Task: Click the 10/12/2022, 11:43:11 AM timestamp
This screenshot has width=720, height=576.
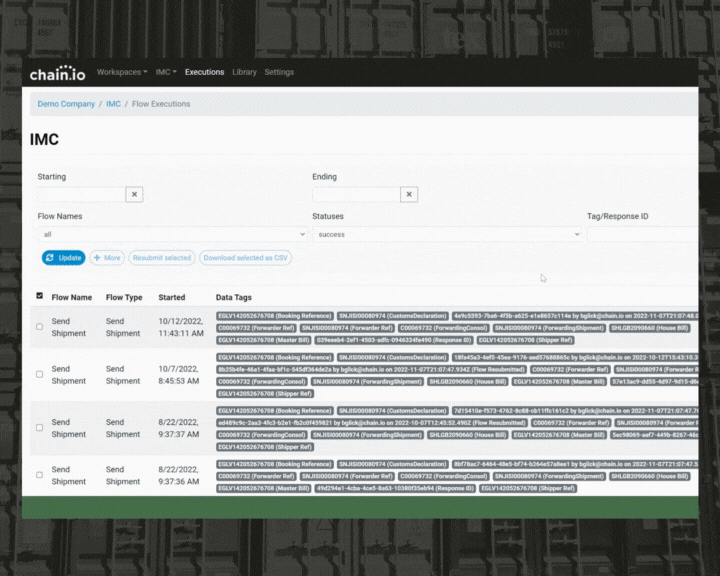Action: (x=181, y=327)
